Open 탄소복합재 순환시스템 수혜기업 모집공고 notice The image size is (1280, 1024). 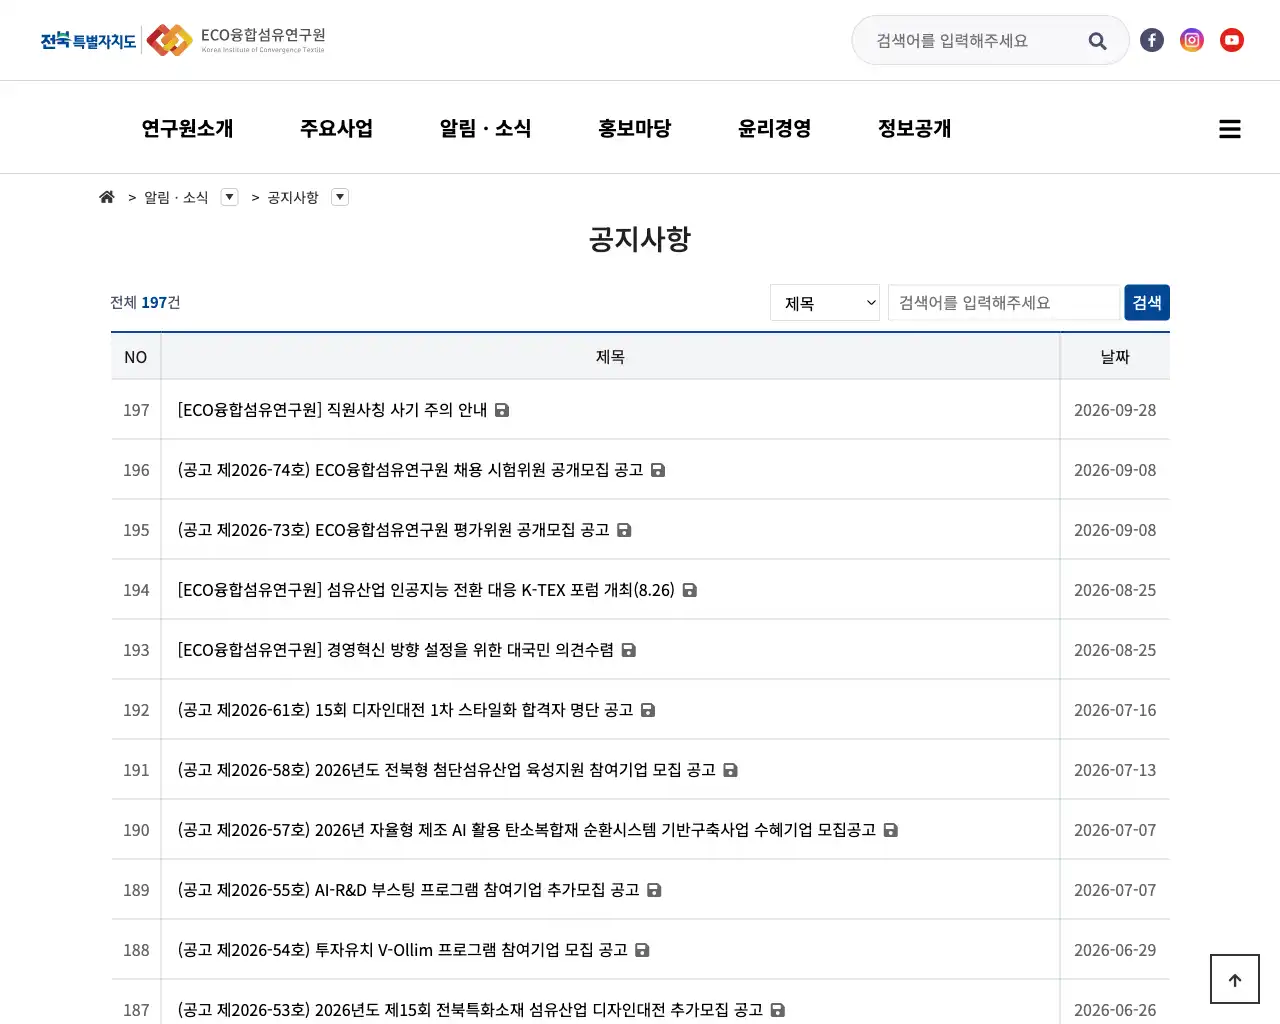526,830
